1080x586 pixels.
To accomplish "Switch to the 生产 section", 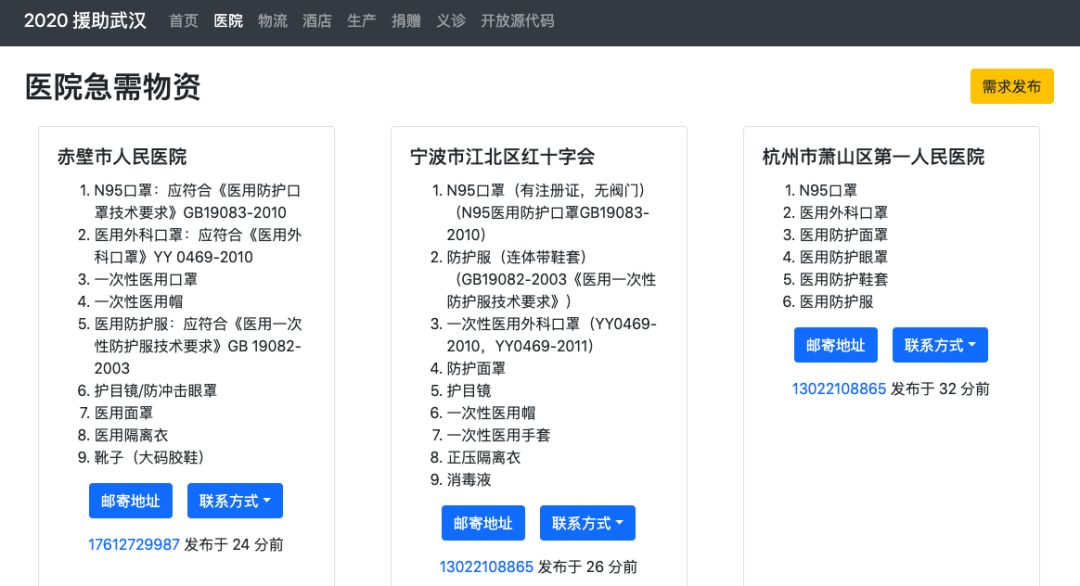I will coord(360,20).
